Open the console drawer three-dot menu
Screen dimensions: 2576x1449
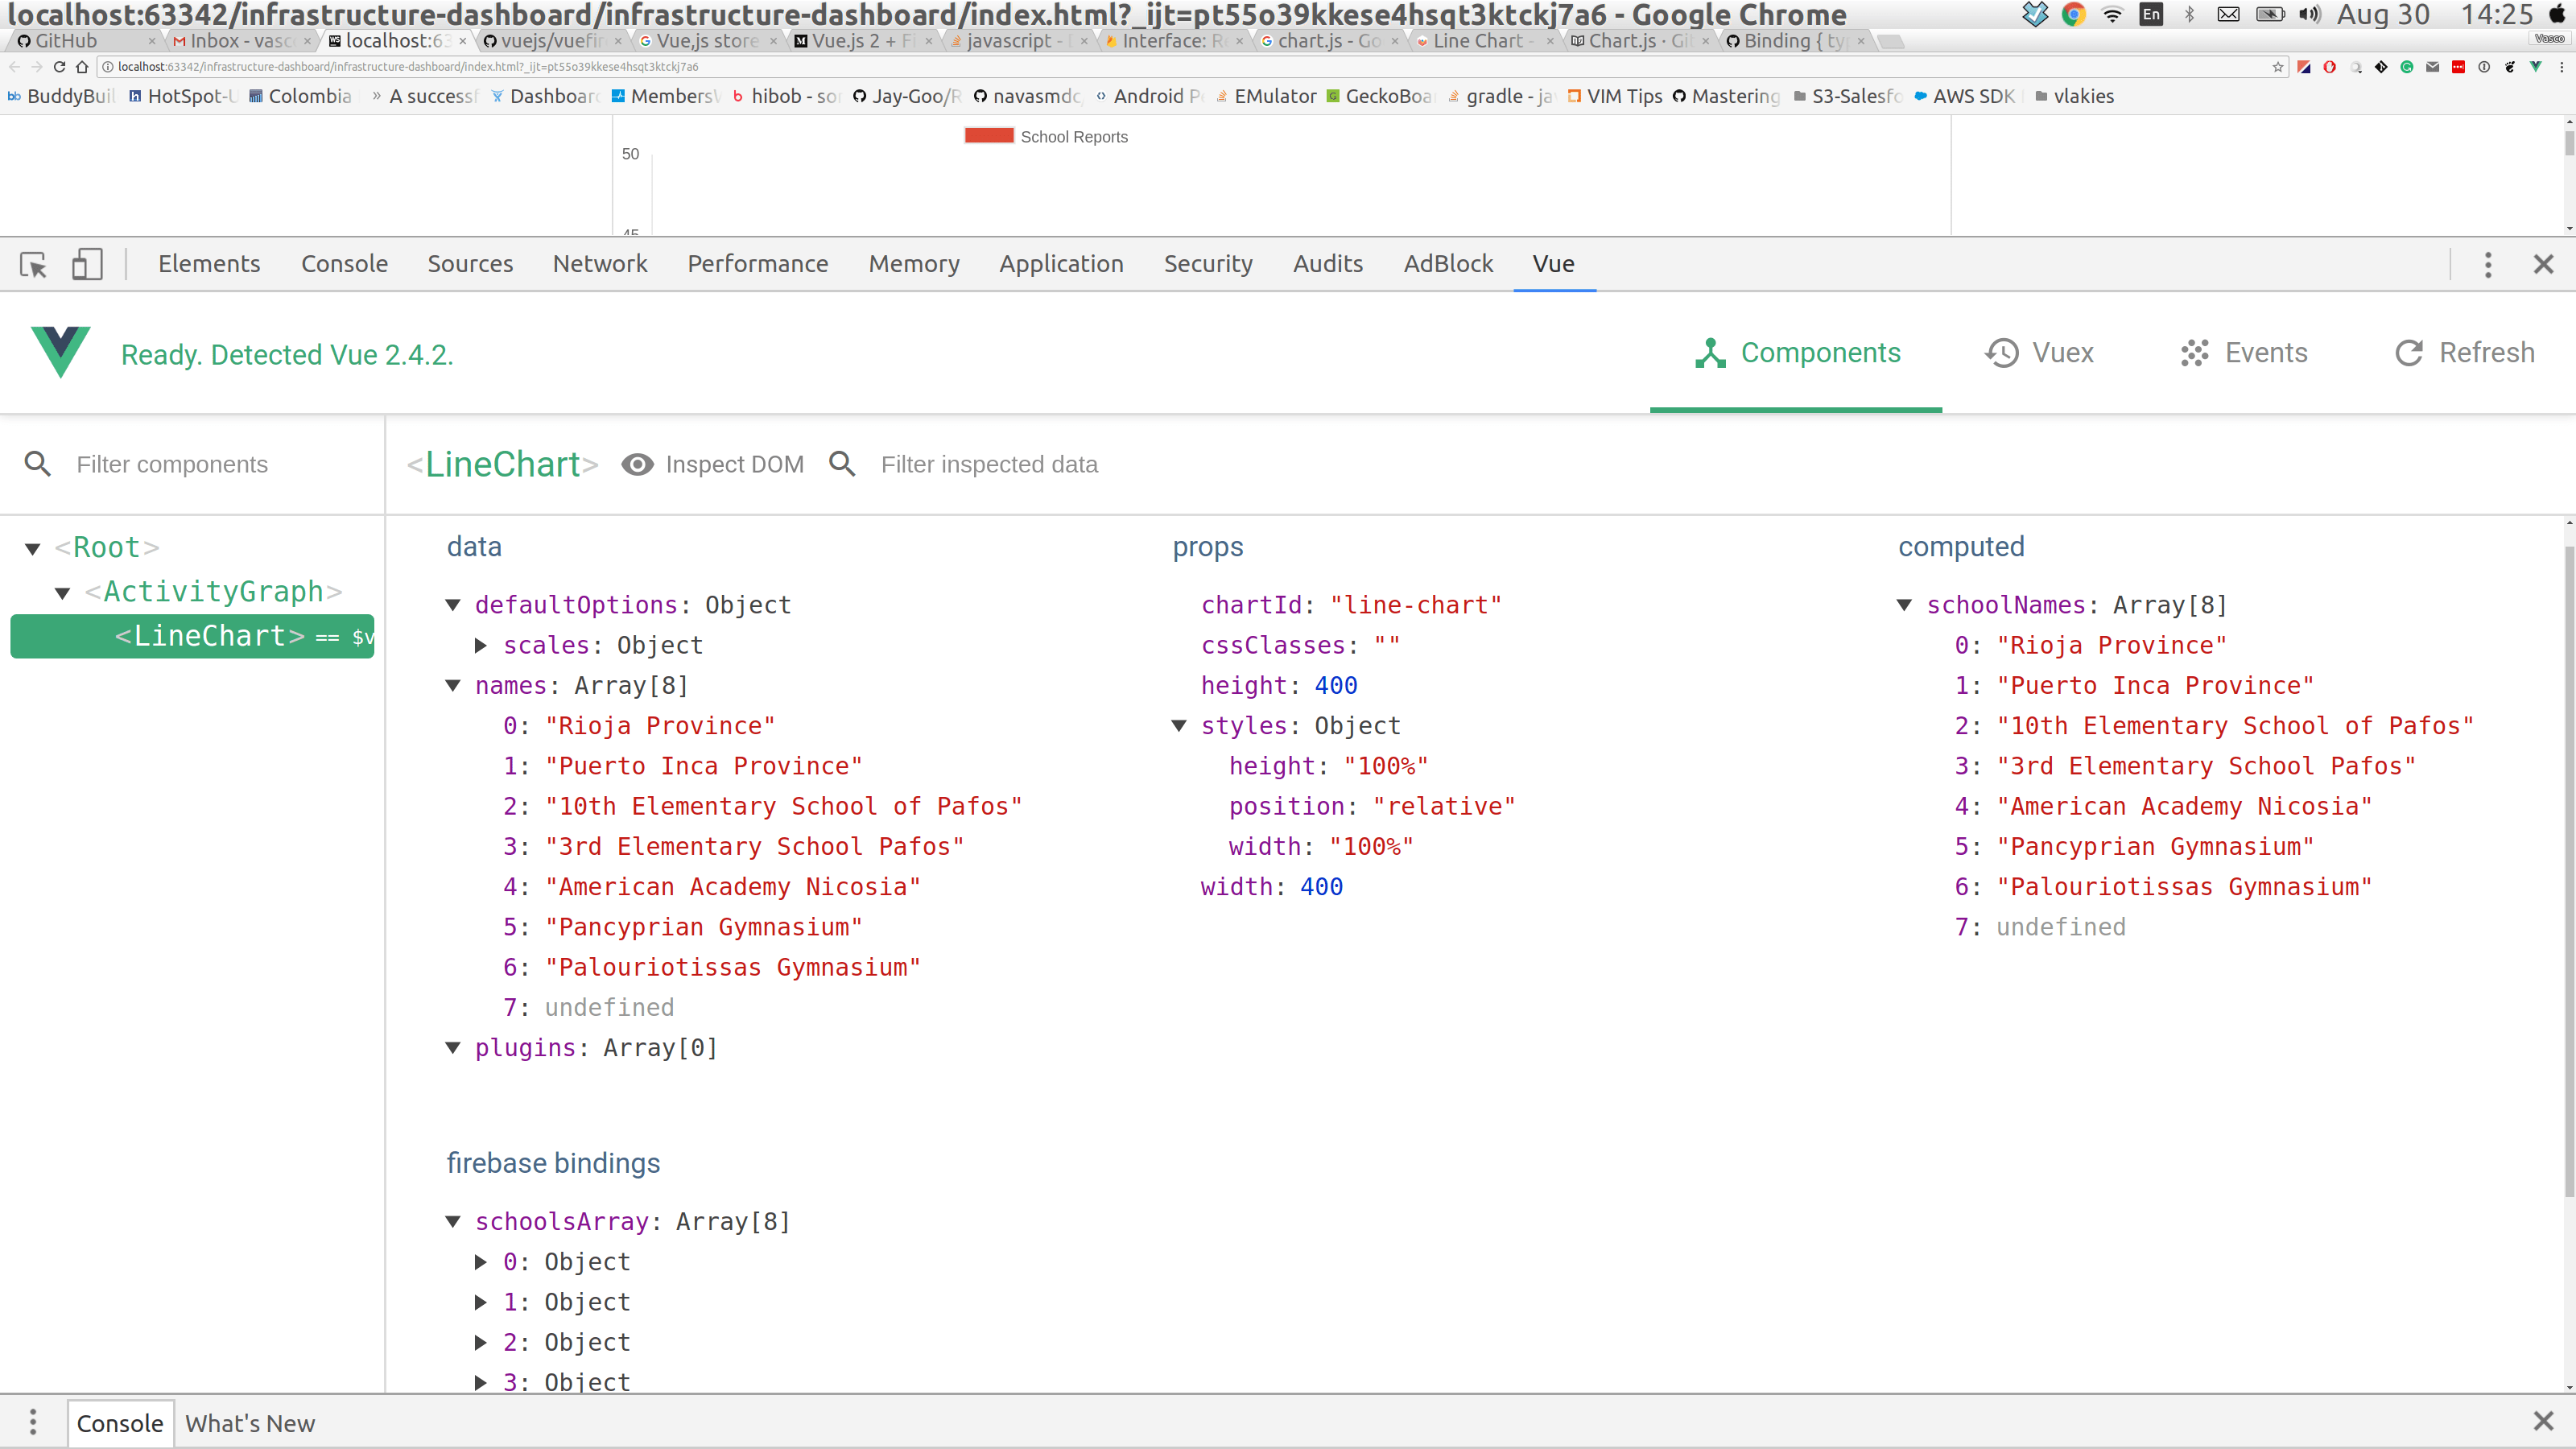[x=33, y=1422]
